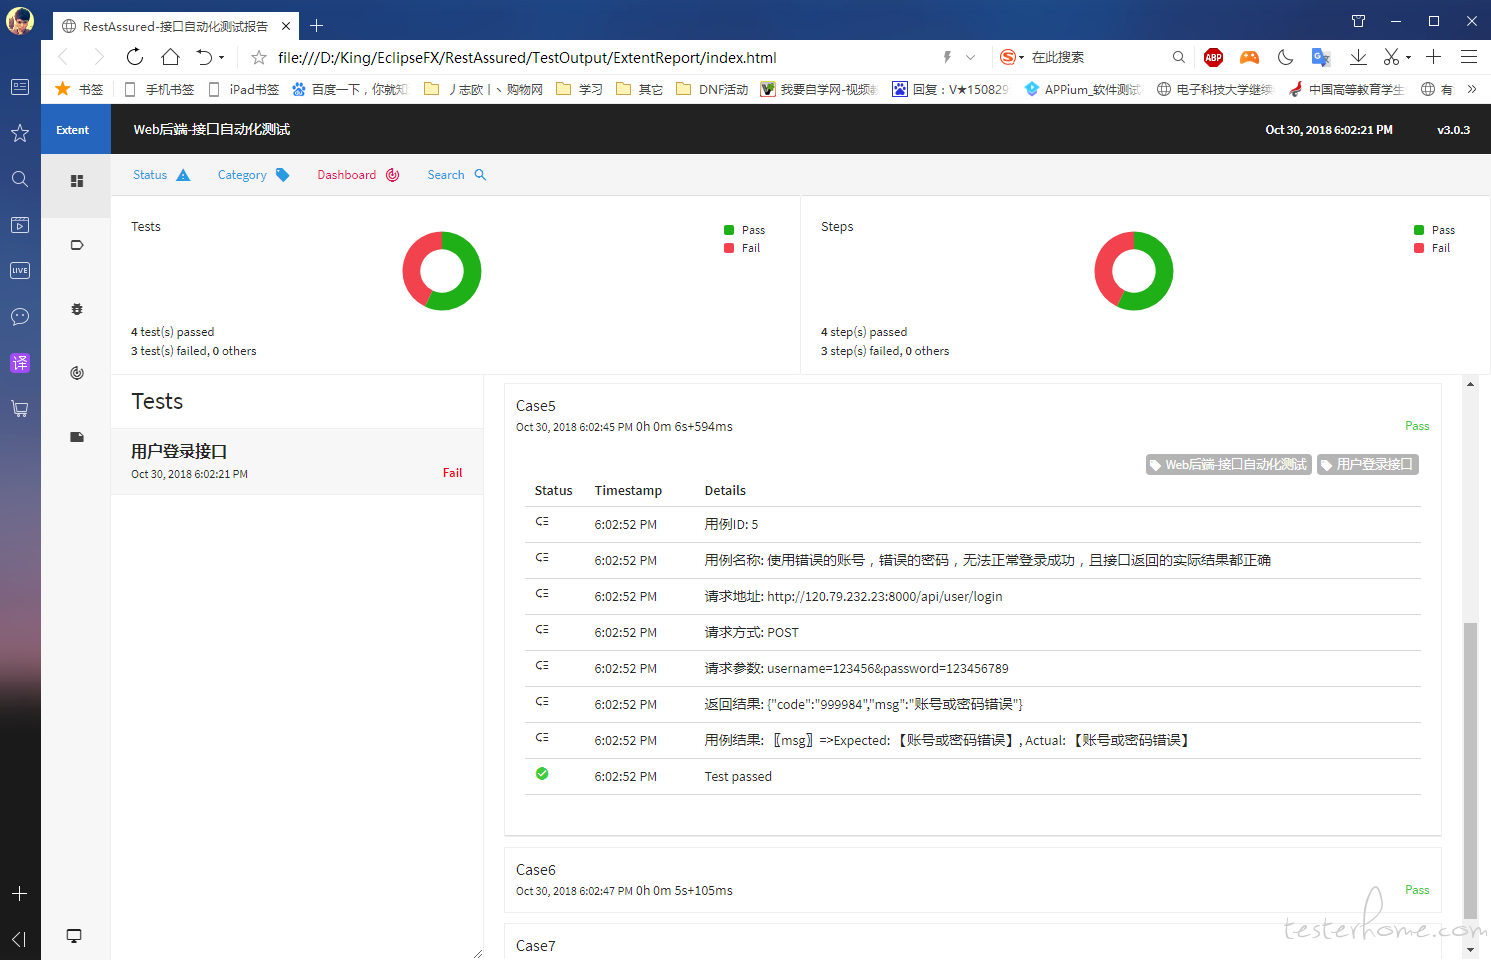This screenshot has width=1491, height=960.
Task: Toggle Fail legend in Steps chart
Action: (x=1432, y=248)
